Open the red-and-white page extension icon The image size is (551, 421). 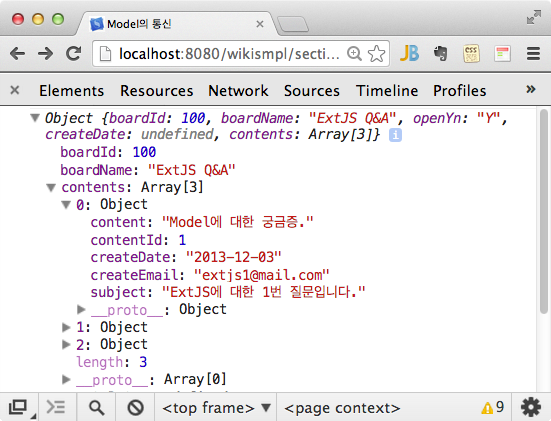click(x=502, y=54)
